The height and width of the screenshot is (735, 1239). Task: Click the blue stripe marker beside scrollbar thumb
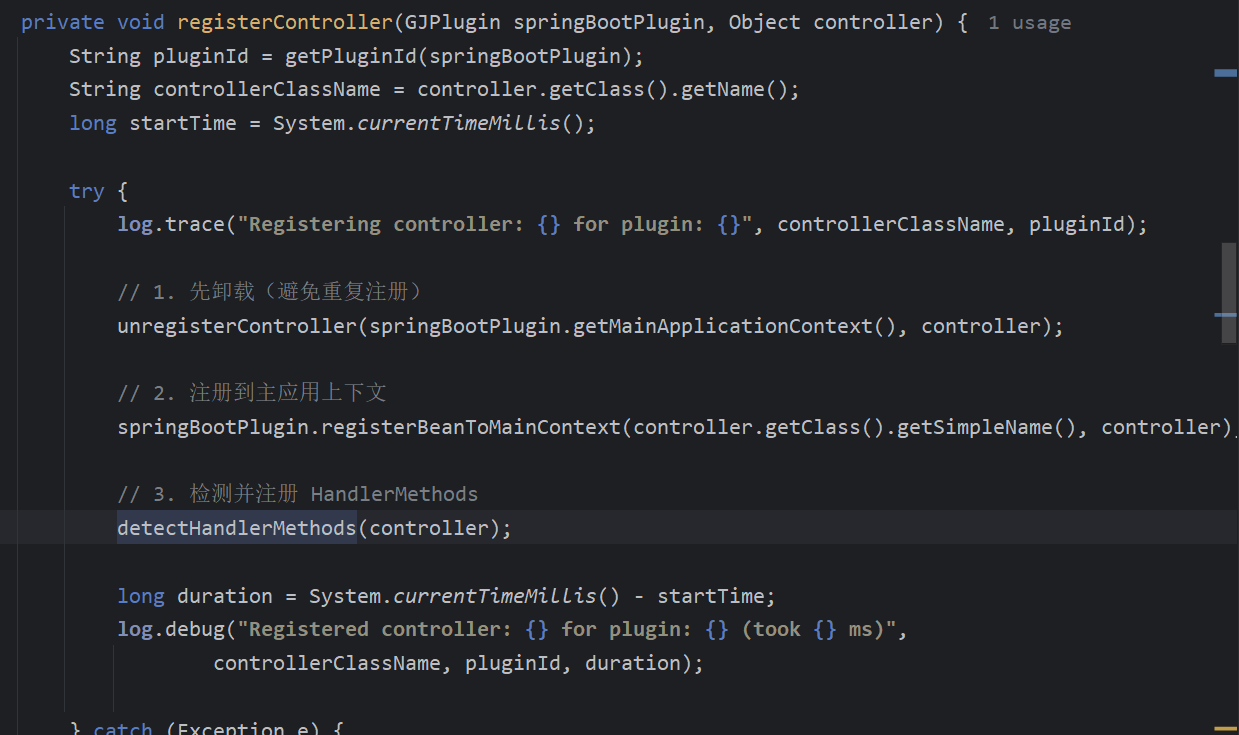(1226, 314)
